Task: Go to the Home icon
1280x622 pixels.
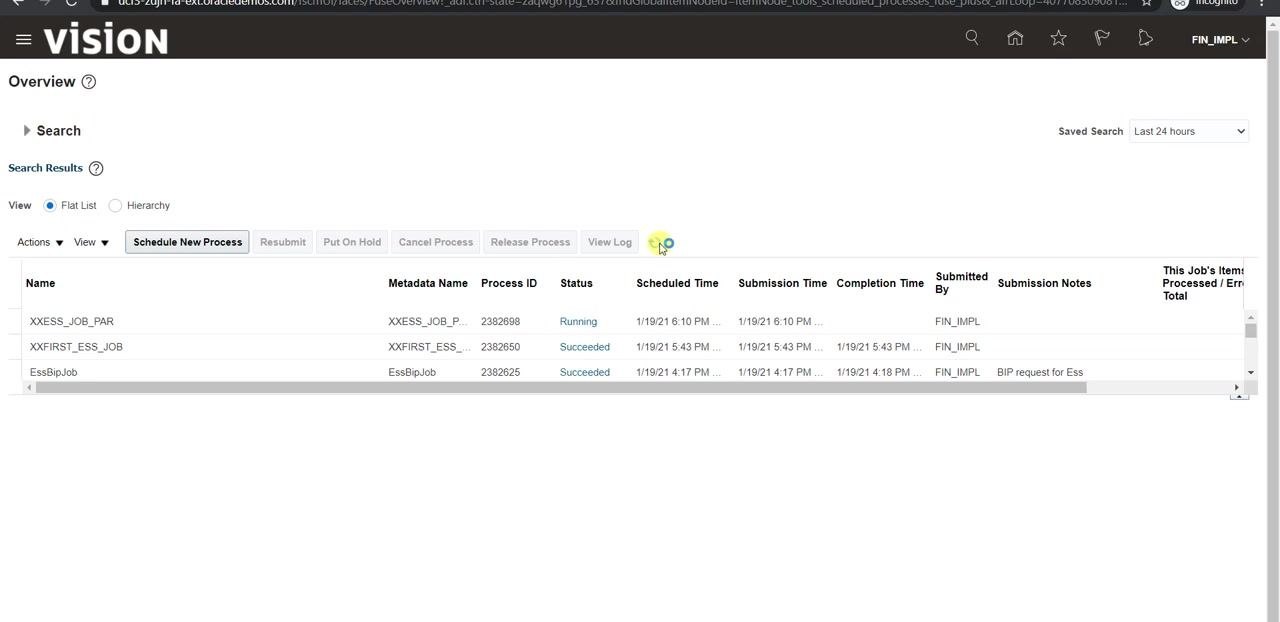Action: [x=1015, y=38]
